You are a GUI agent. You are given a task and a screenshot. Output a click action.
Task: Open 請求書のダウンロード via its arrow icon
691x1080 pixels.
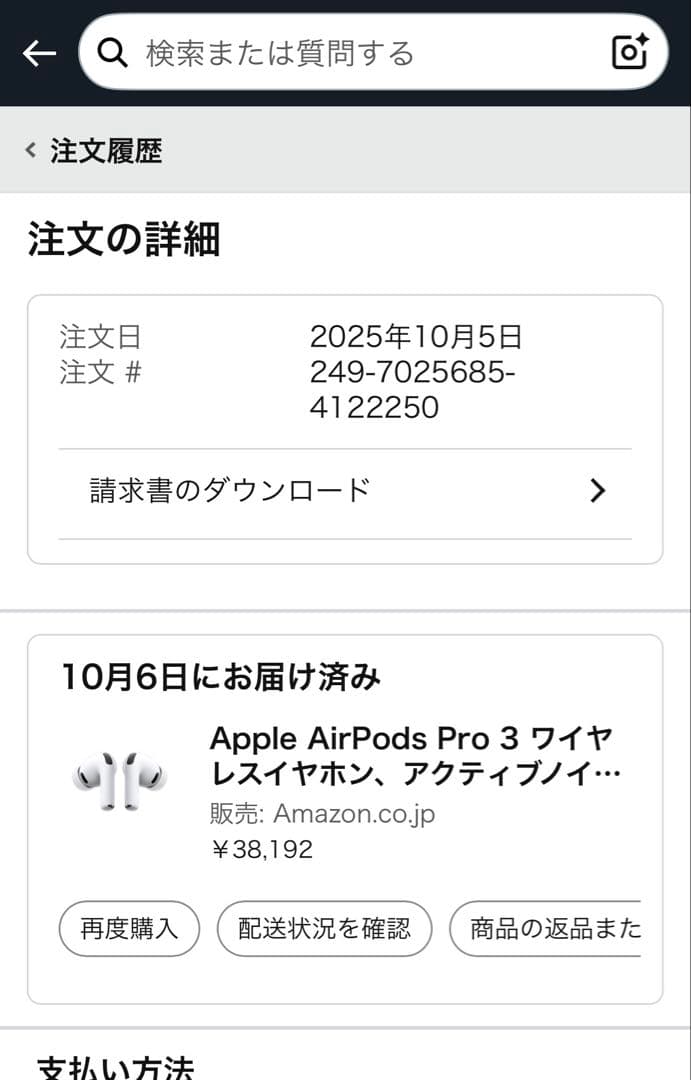pyautogui.click(x=597, y=491)
